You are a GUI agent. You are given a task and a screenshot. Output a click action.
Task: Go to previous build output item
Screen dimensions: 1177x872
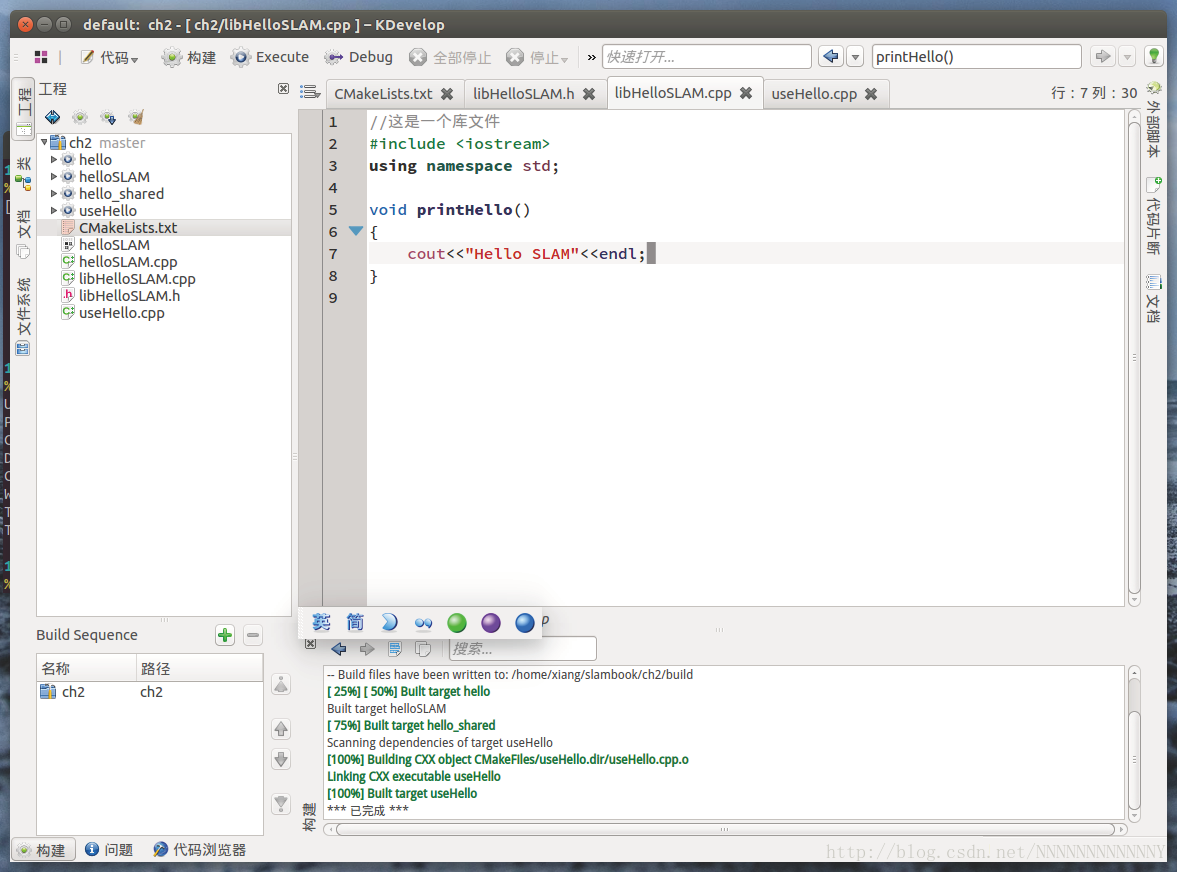pyautogui.click(x=339, y=649)
